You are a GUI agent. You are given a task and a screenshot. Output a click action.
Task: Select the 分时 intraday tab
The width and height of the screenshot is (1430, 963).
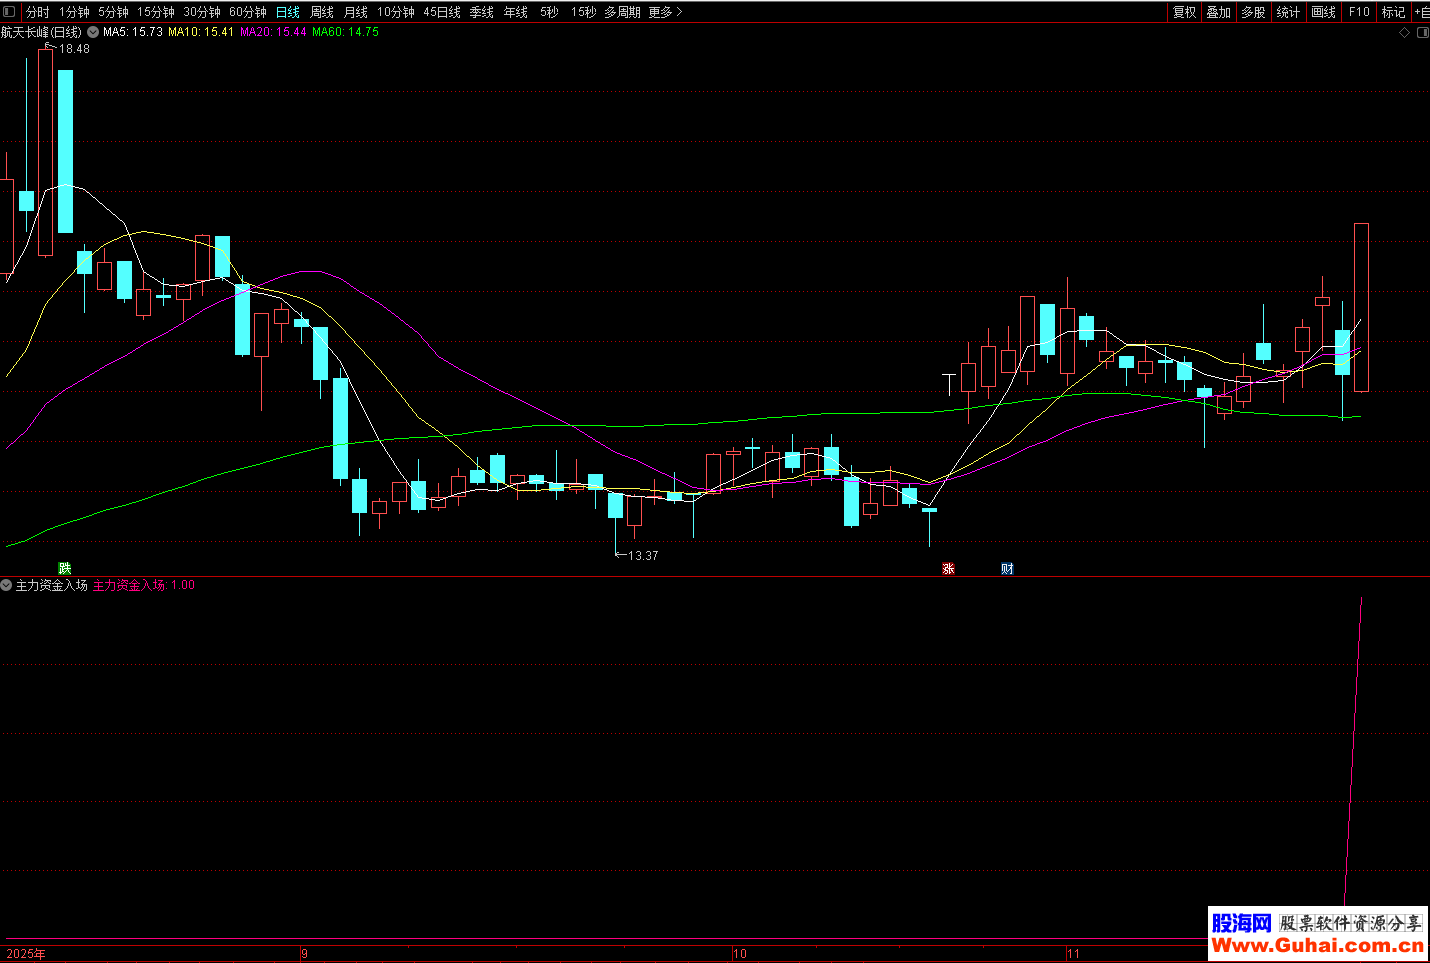click(37, 12)
